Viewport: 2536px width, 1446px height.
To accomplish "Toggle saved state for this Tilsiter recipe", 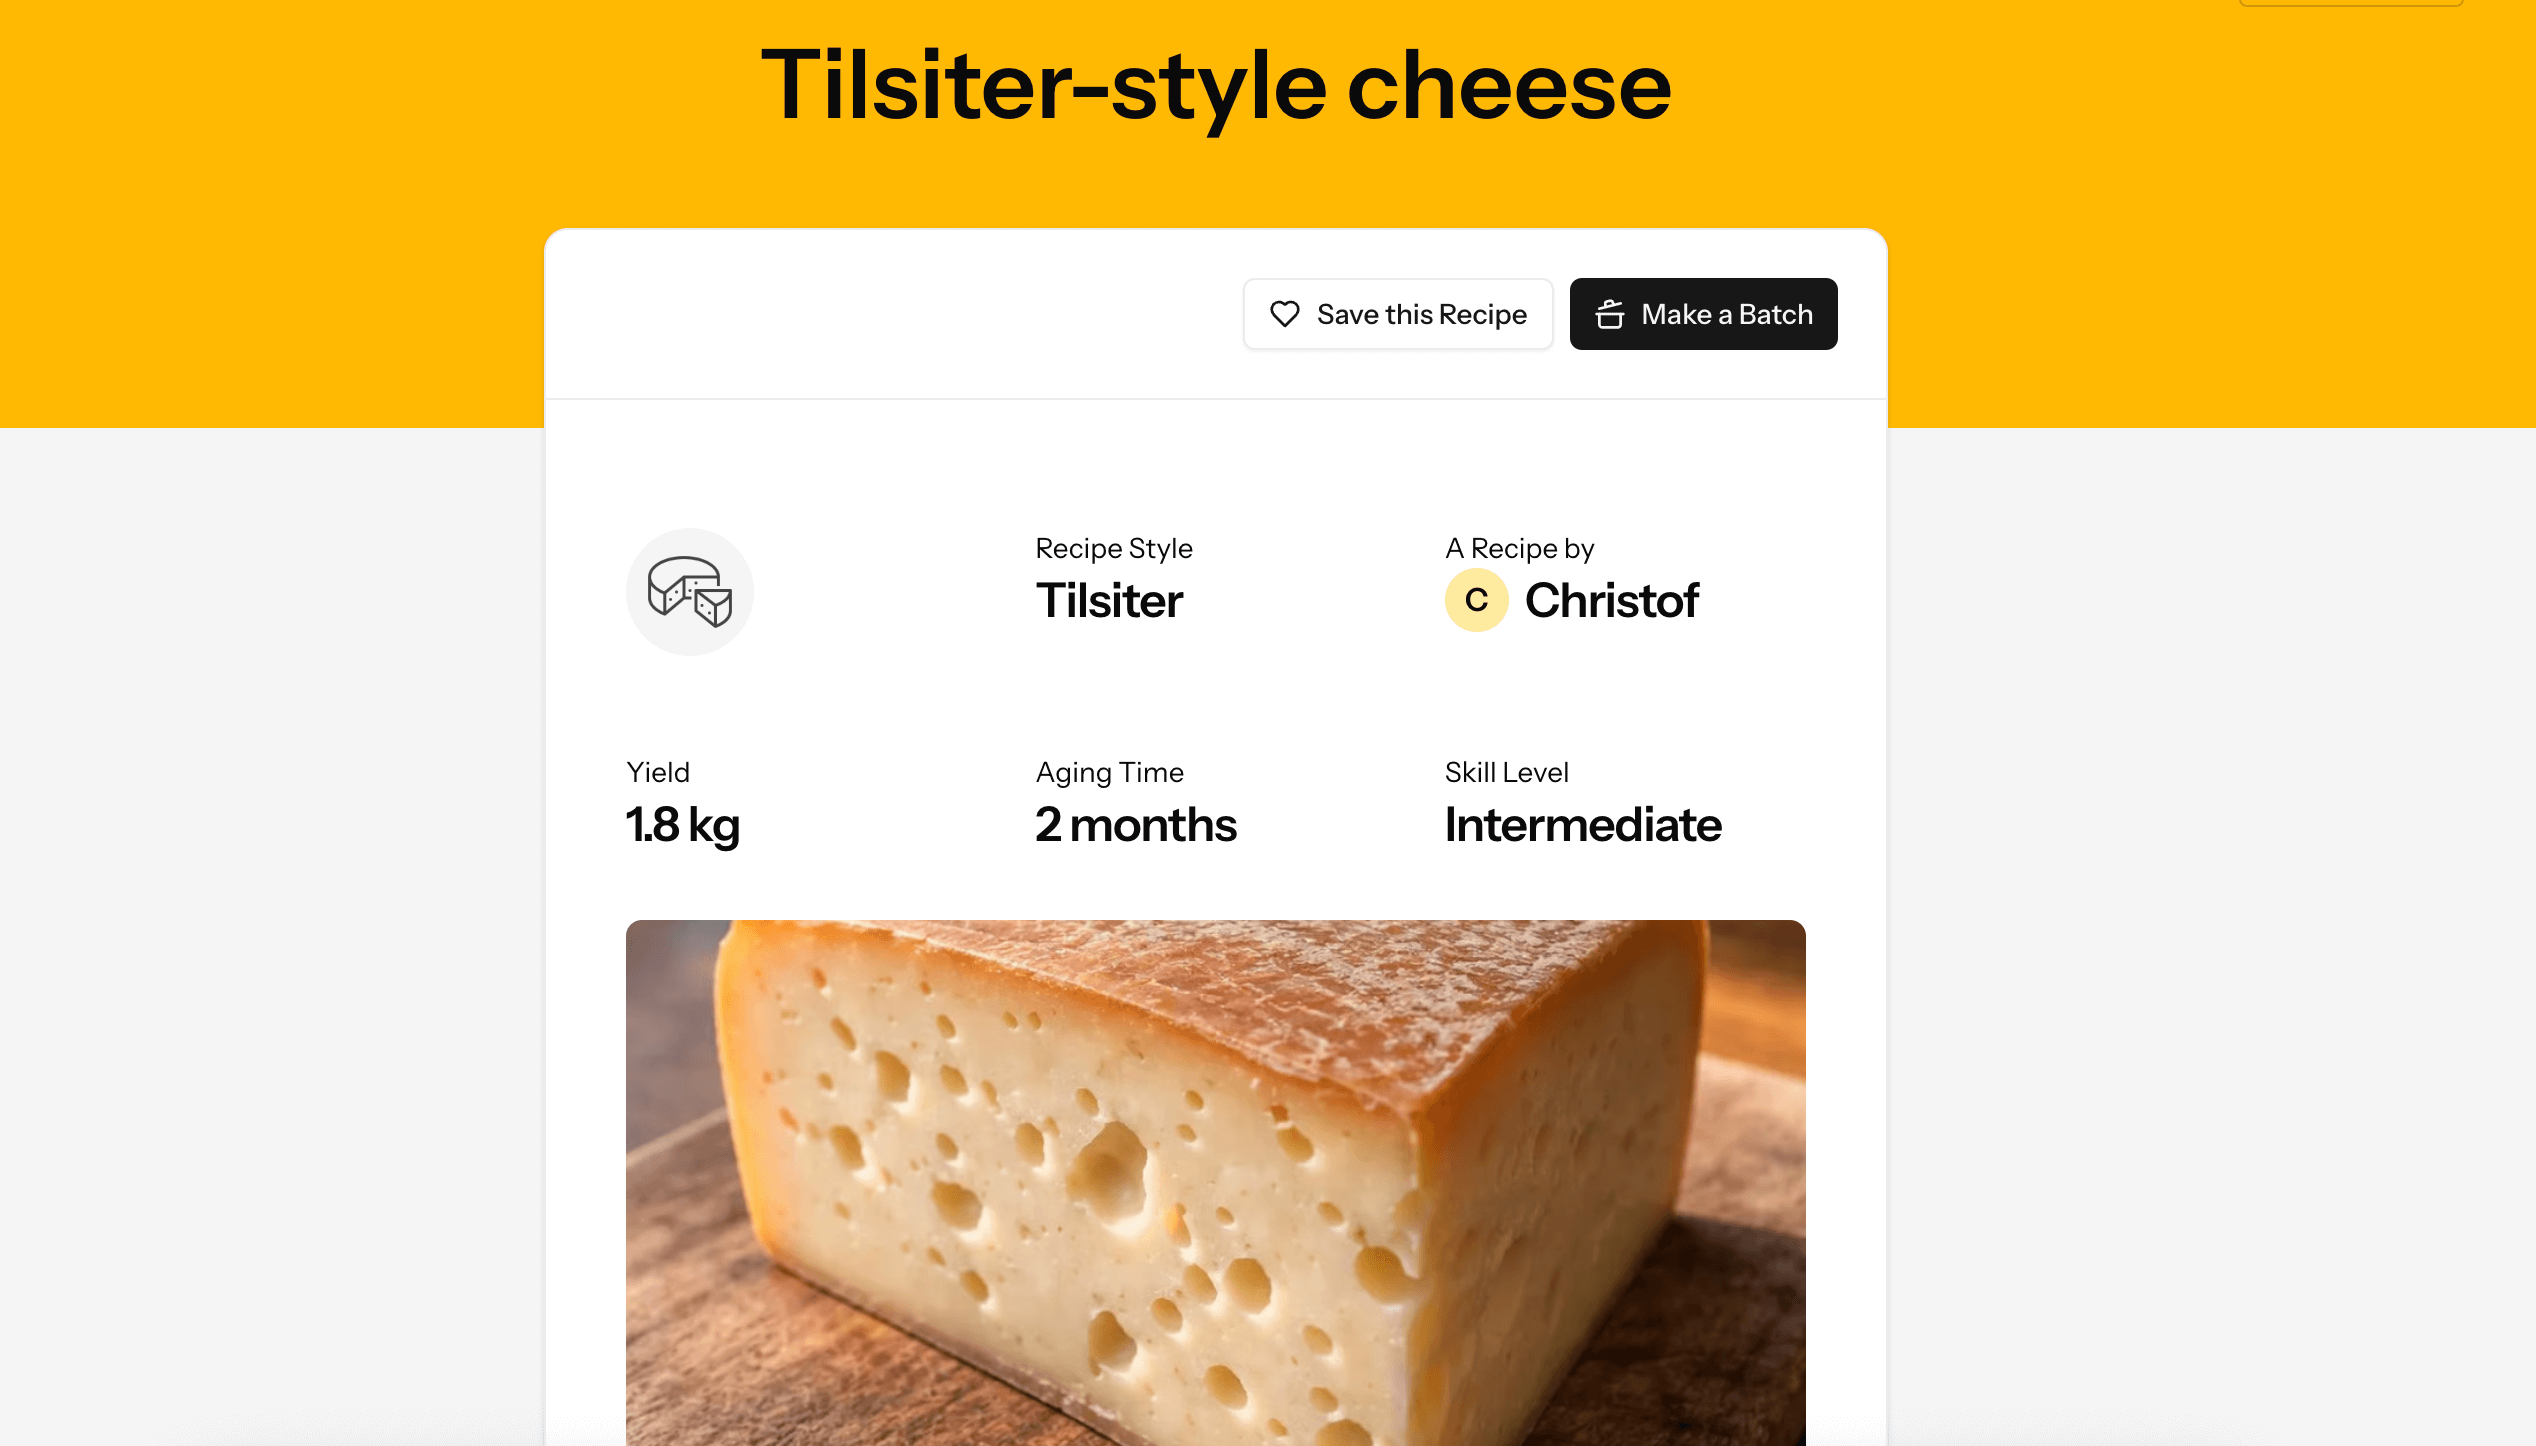I will click(x=1398, y=314).
